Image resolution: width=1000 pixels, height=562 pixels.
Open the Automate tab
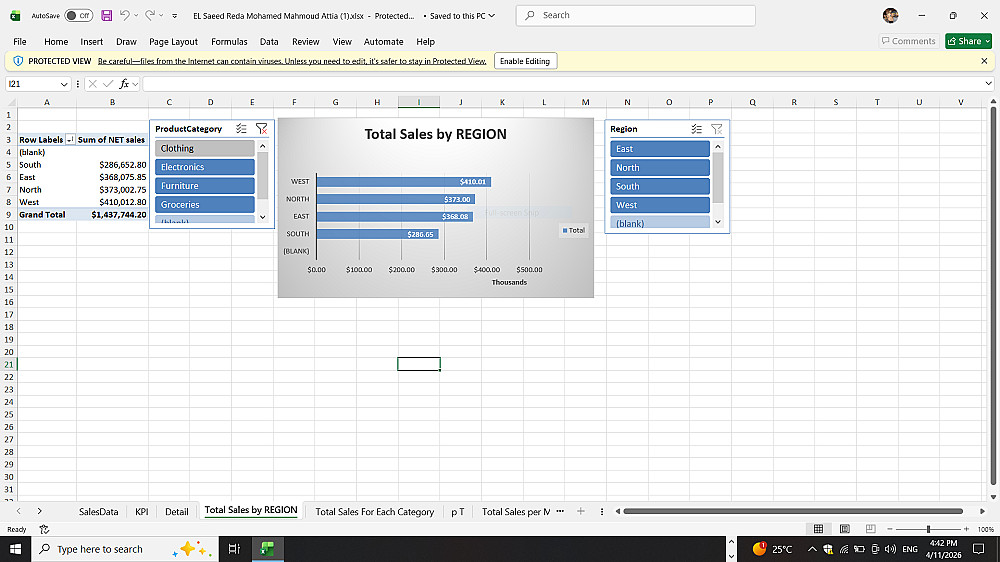click(x=383, y=41)
